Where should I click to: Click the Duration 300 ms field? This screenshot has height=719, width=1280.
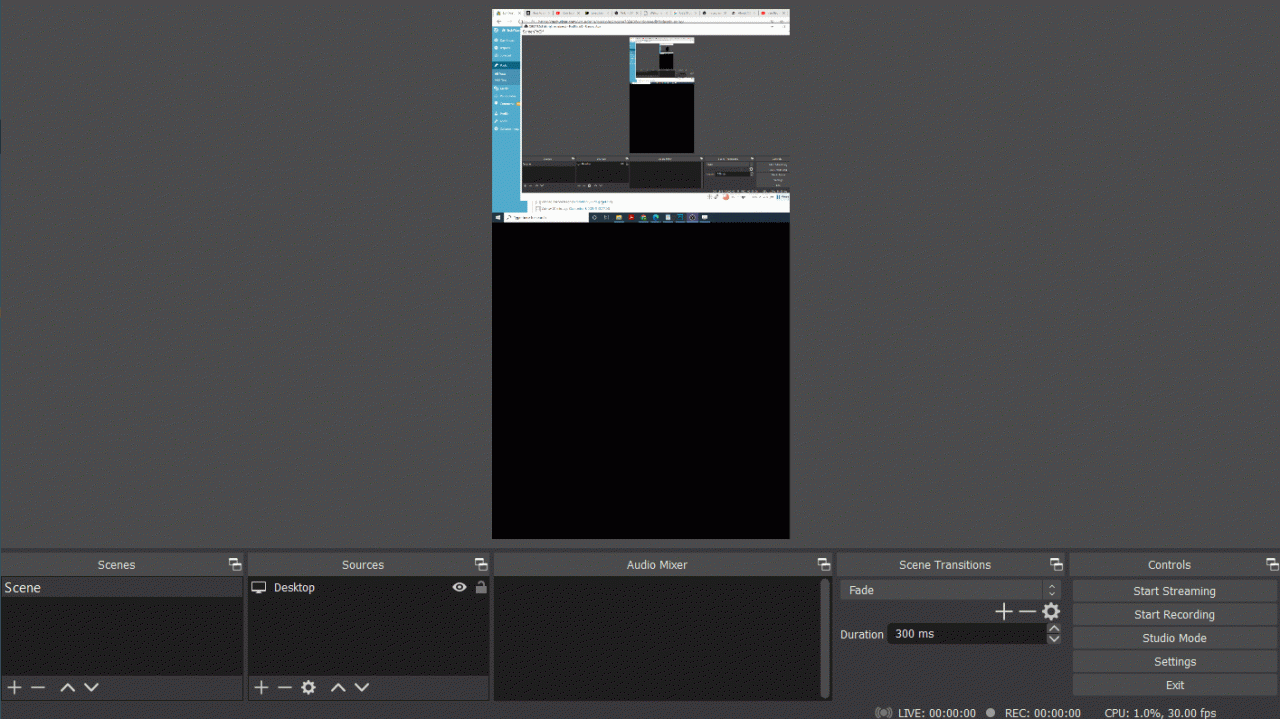[967, 634]
